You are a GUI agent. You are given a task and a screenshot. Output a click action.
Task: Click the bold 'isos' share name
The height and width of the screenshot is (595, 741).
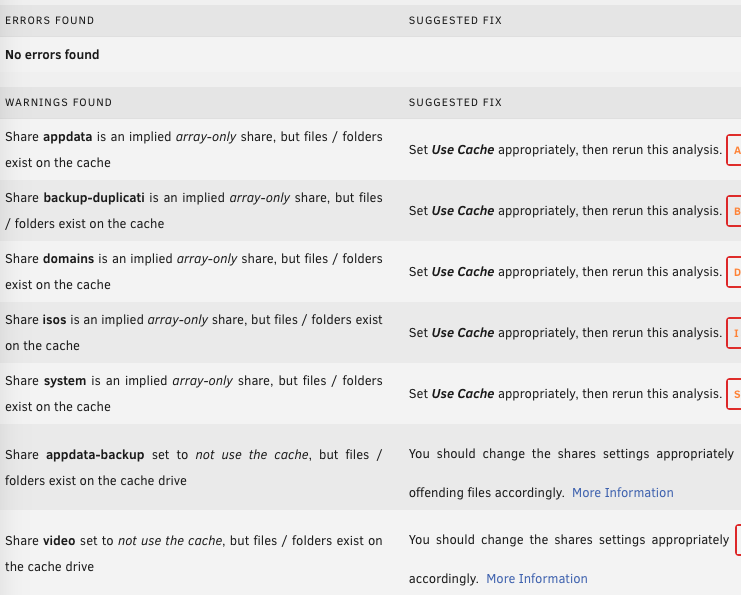click(54, 320)
